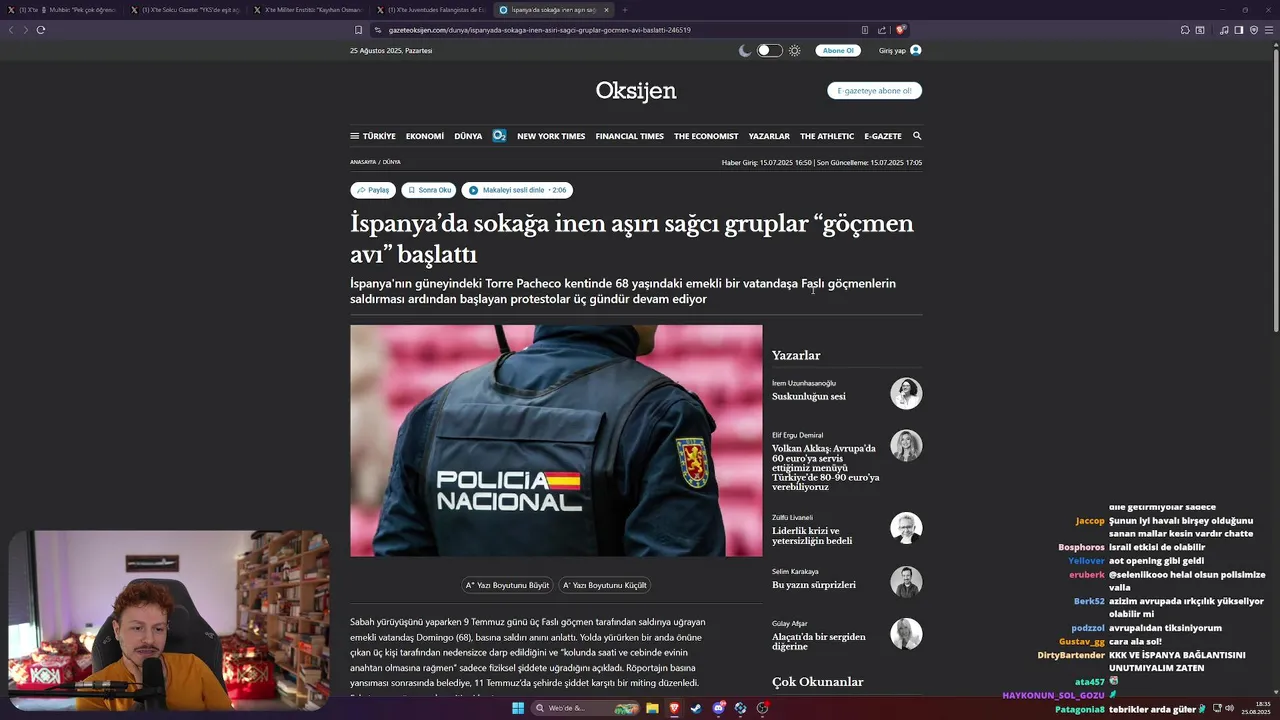Click ANASAYFA breadcrumb link
Screen dimensions: 1280x720
(363, 162)
